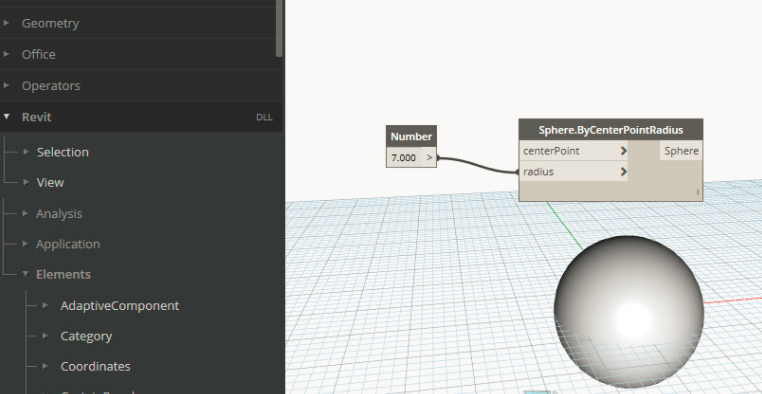Expand the Coordinates item arrow

[x=45, y=366]
